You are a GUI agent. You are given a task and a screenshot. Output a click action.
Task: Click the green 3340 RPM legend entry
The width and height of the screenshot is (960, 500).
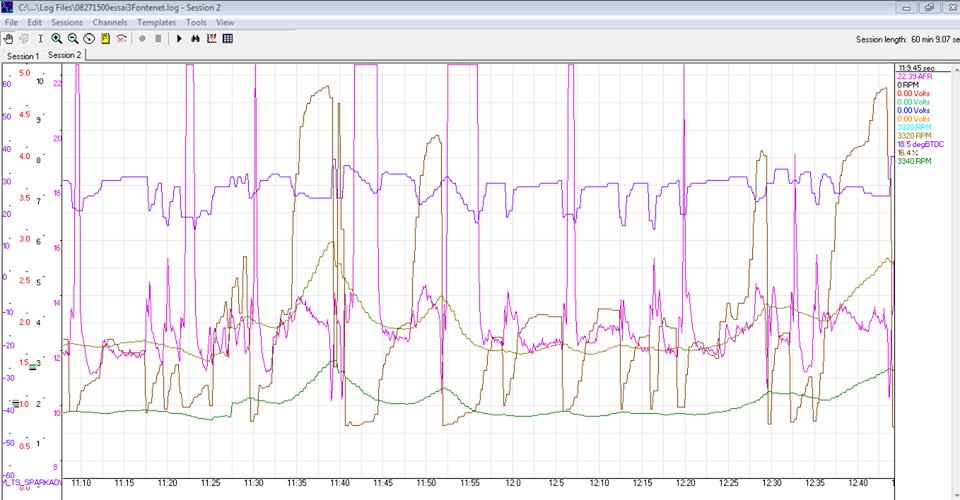click(914, 161)
